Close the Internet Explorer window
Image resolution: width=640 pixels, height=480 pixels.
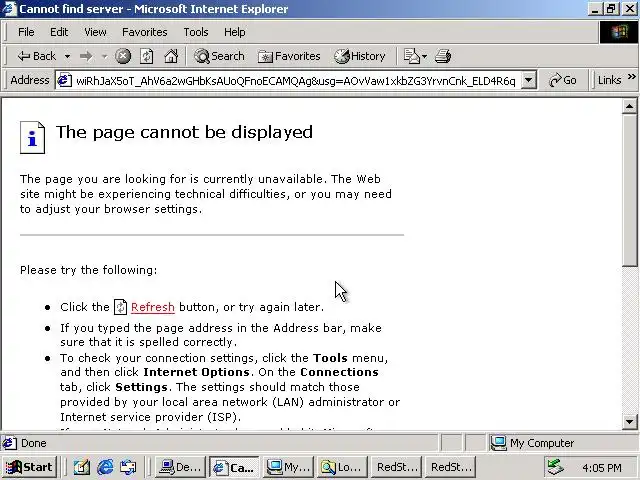630,9
